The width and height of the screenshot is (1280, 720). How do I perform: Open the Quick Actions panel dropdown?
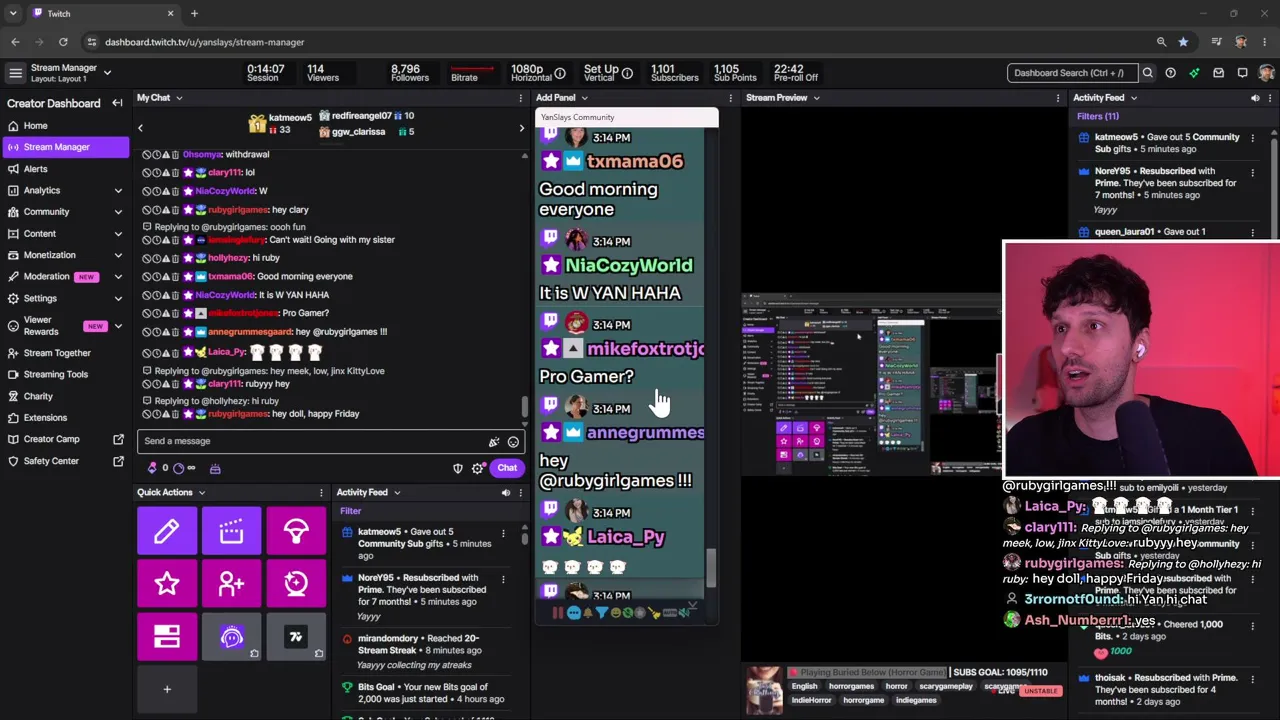click(x=201, y=493)
